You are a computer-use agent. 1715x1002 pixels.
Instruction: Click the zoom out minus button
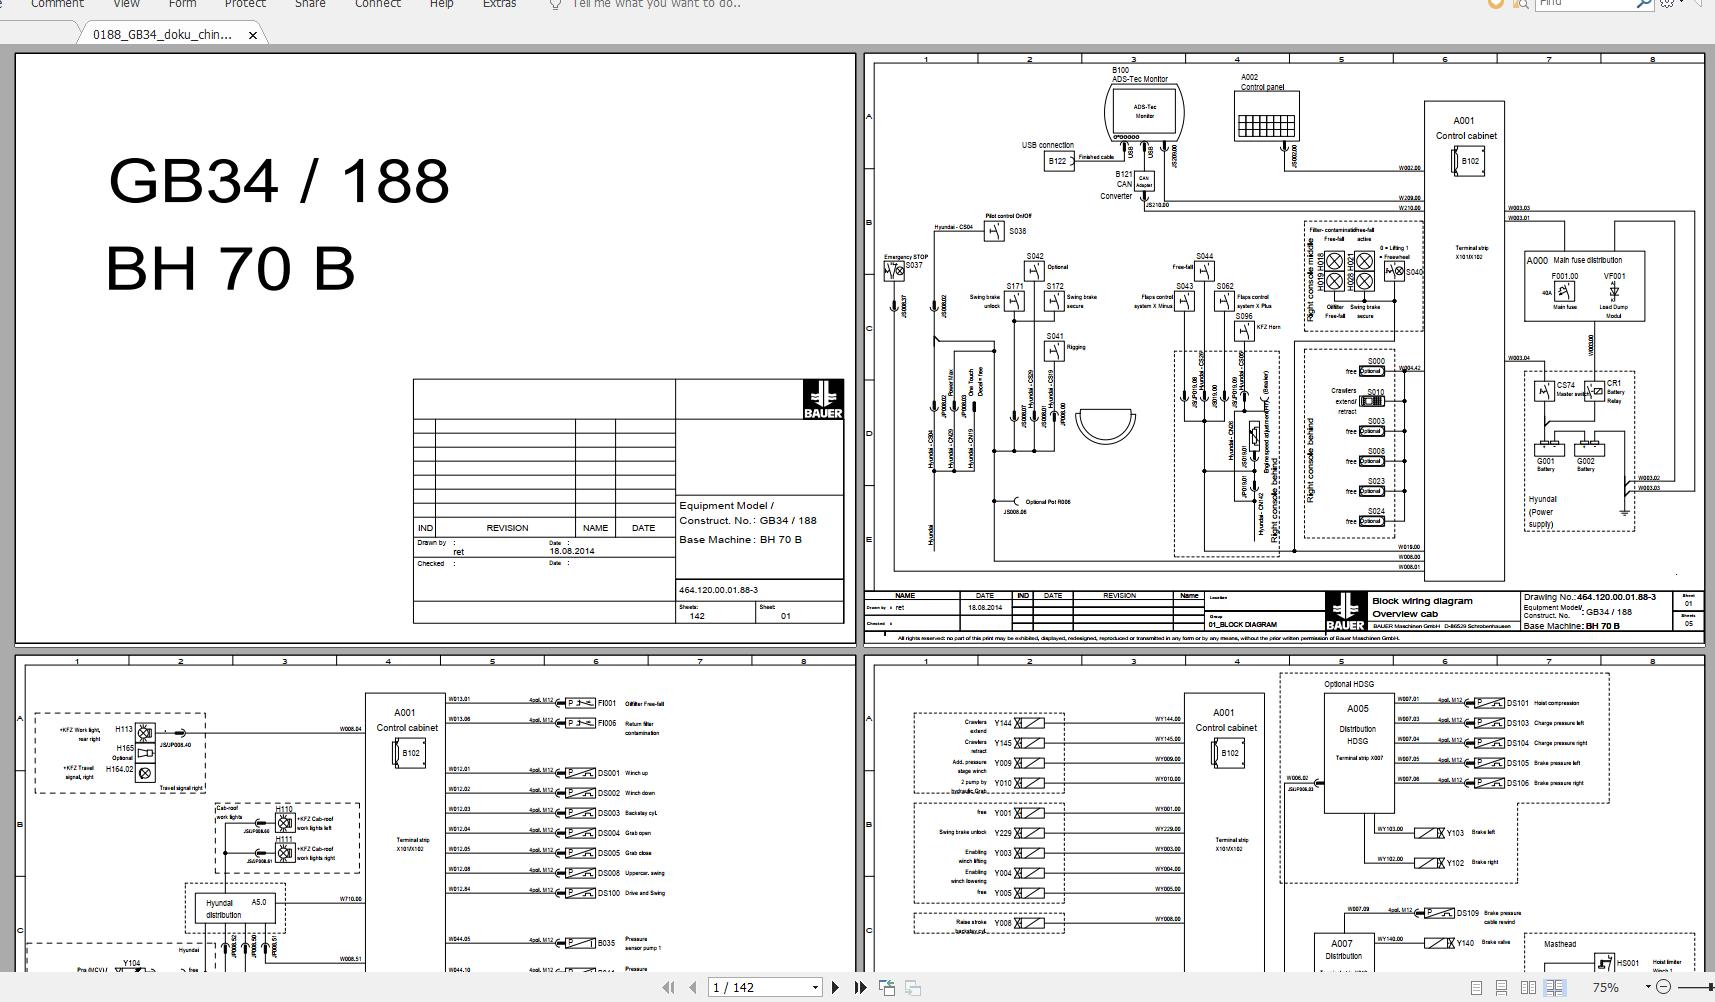[1663, 987]
